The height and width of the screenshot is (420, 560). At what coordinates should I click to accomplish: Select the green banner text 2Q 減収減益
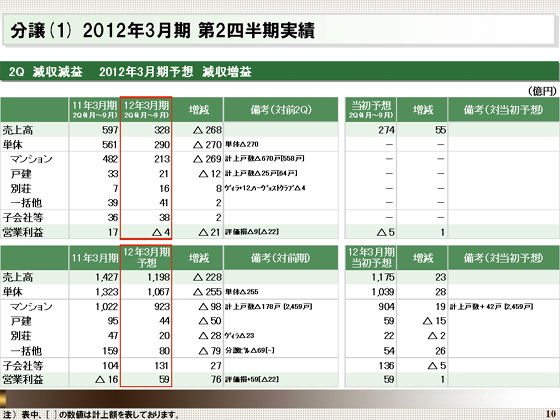point(45,72)
